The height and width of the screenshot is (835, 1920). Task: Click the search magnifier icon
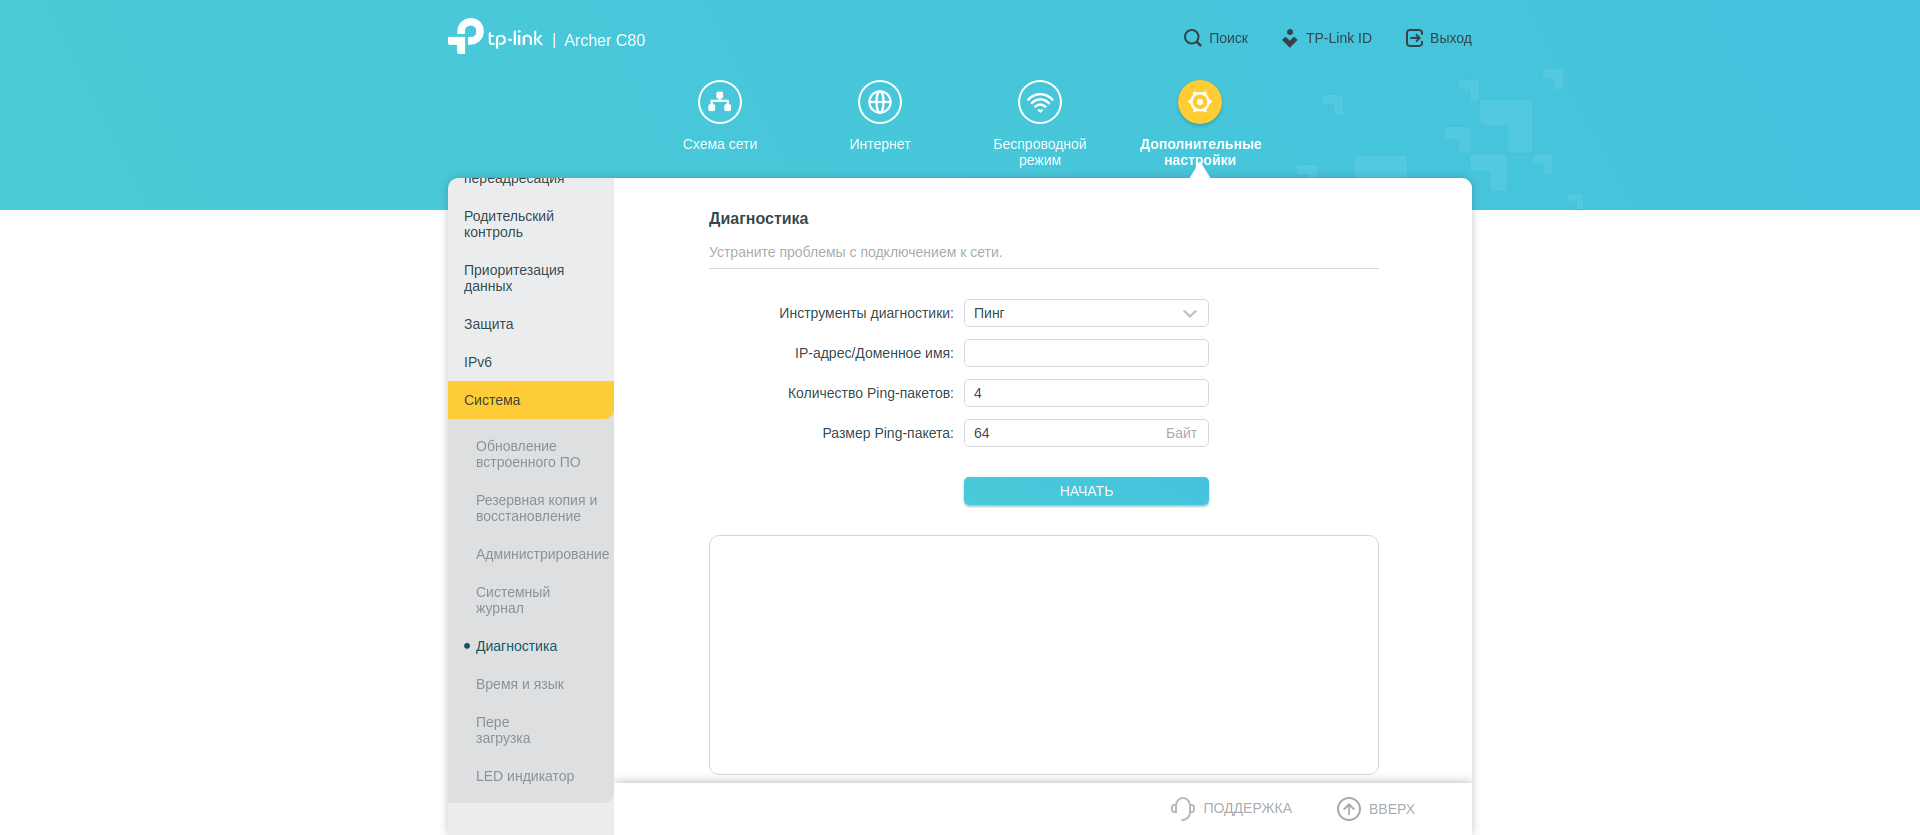coord(1192,38)
